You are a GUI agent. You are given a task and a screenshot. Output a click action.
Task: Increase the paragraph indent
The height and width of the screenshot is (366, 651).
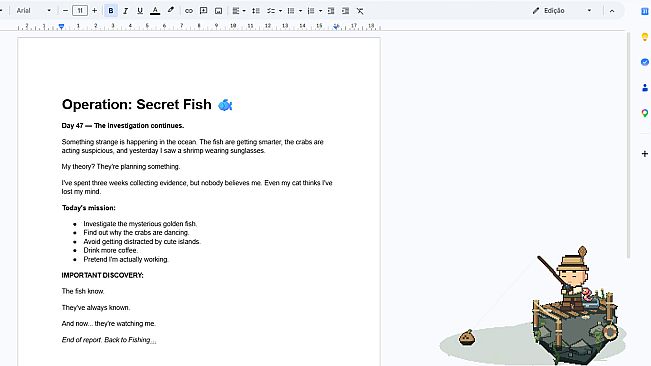pyautogui.click(x=345, y=11)
